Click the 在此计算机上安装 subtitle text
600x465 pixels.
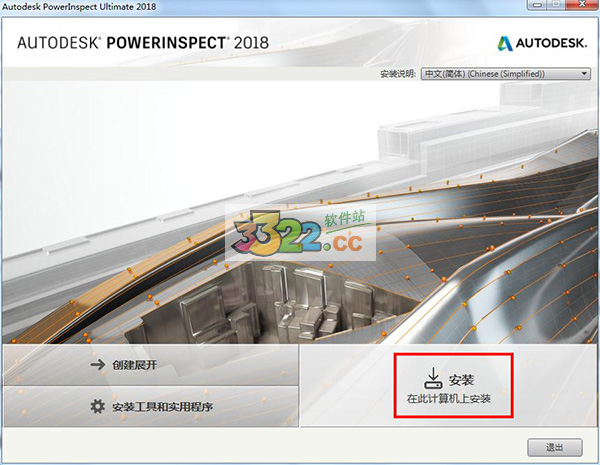(448, 399)
